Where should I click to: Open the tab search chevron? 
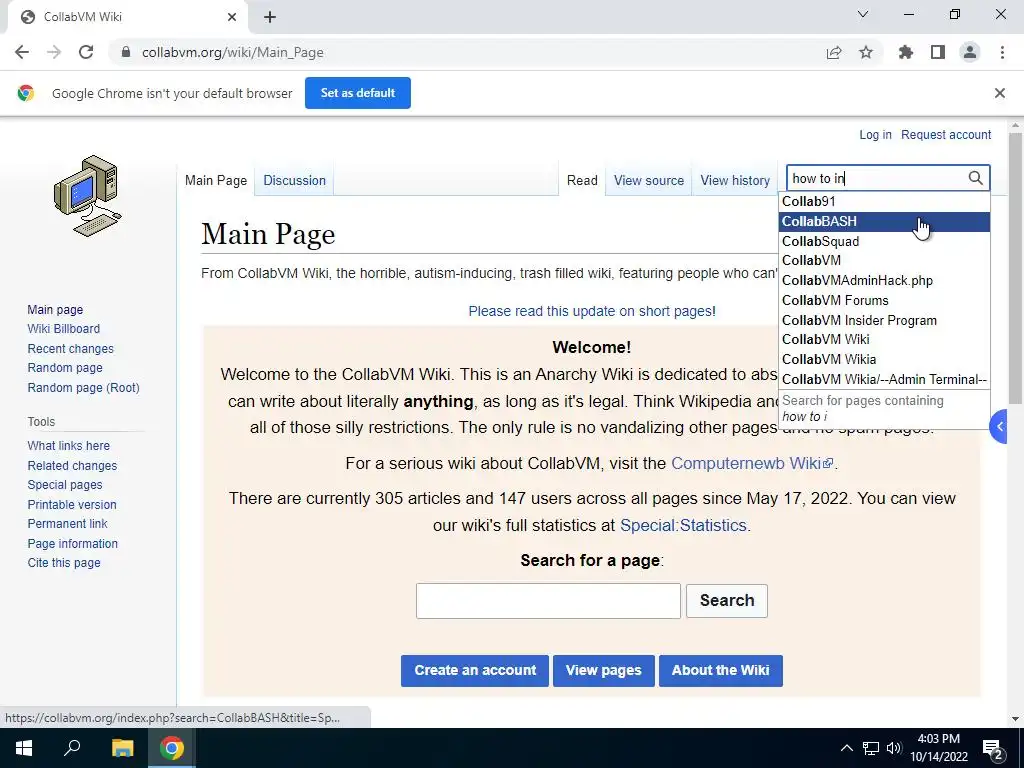[x=863, y=14]
